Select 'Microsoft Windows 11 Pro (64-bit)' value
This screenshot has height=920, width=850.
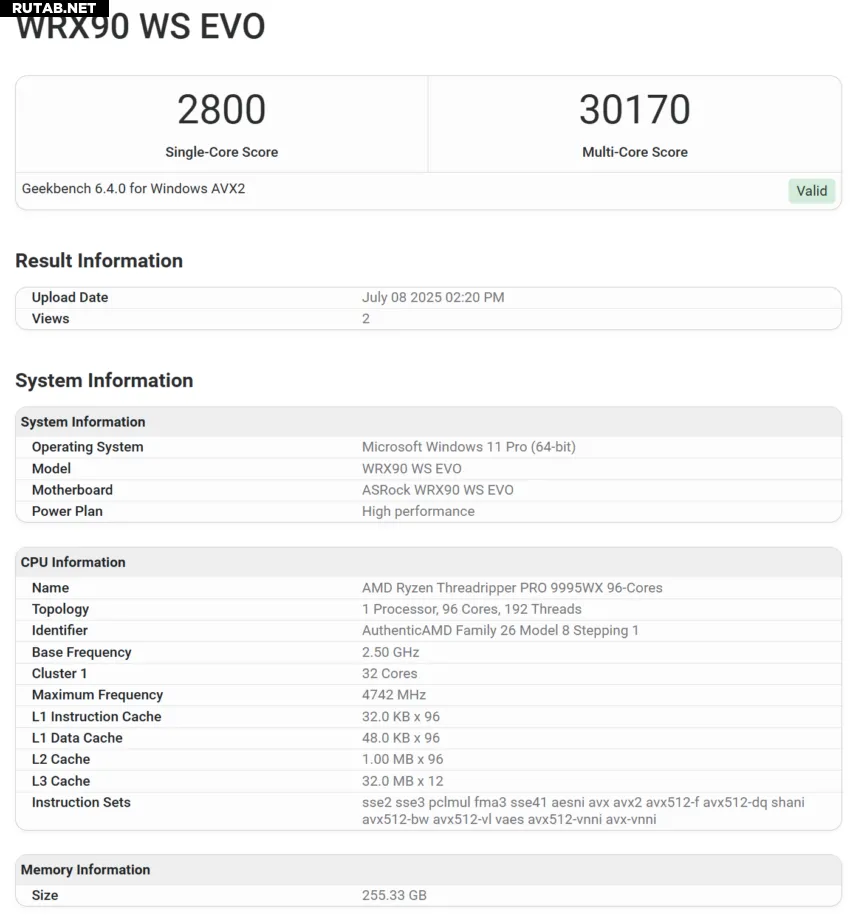tap(469, 447)
